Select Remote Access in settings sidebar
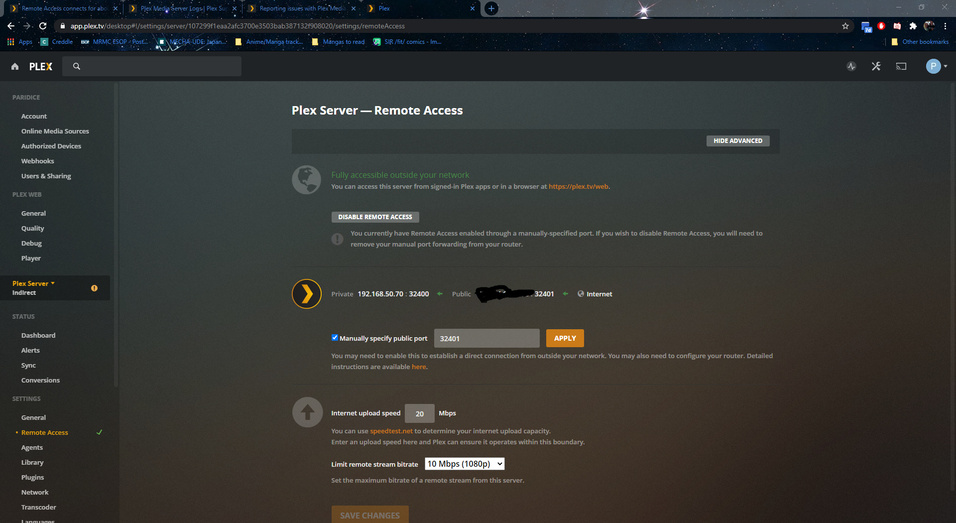956x523 pixels. [45, 432]
